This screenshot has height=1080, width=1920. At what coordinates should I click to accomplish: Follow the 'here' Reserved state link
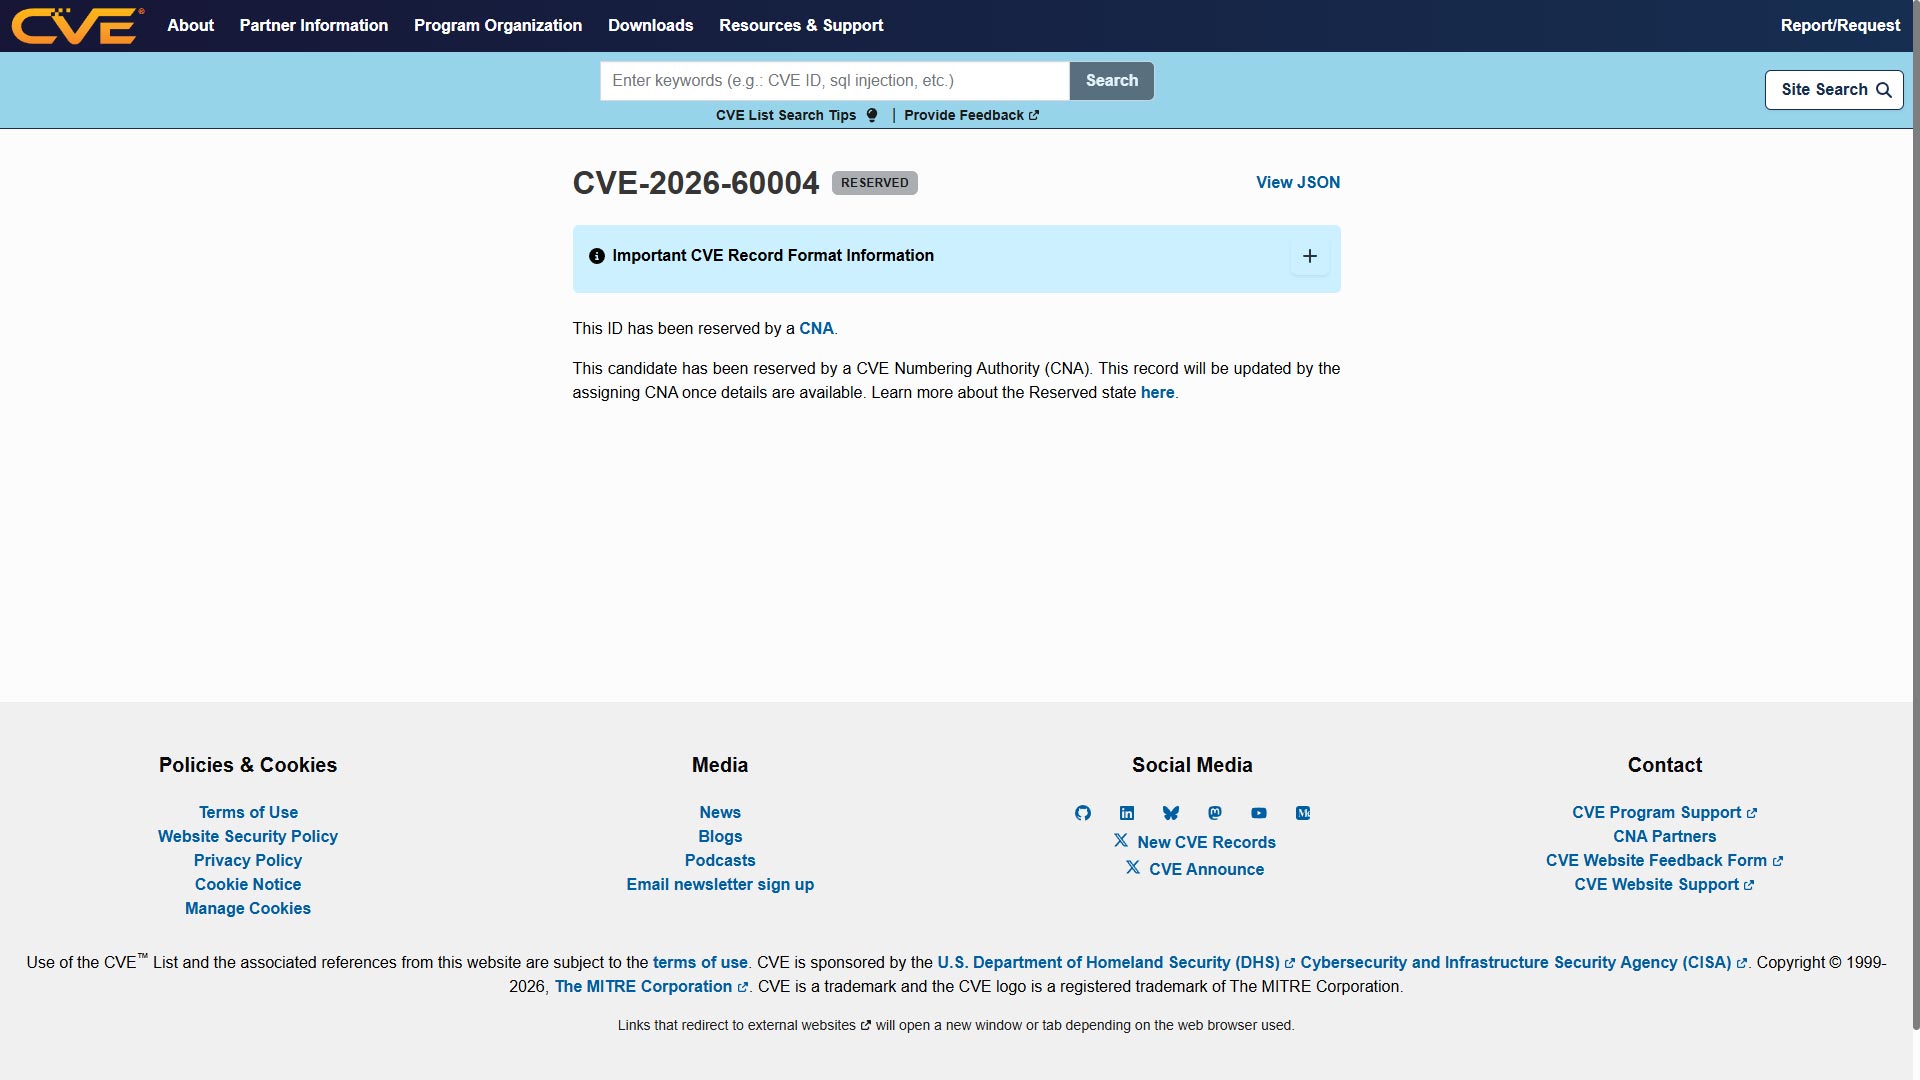coord(1157,392)
